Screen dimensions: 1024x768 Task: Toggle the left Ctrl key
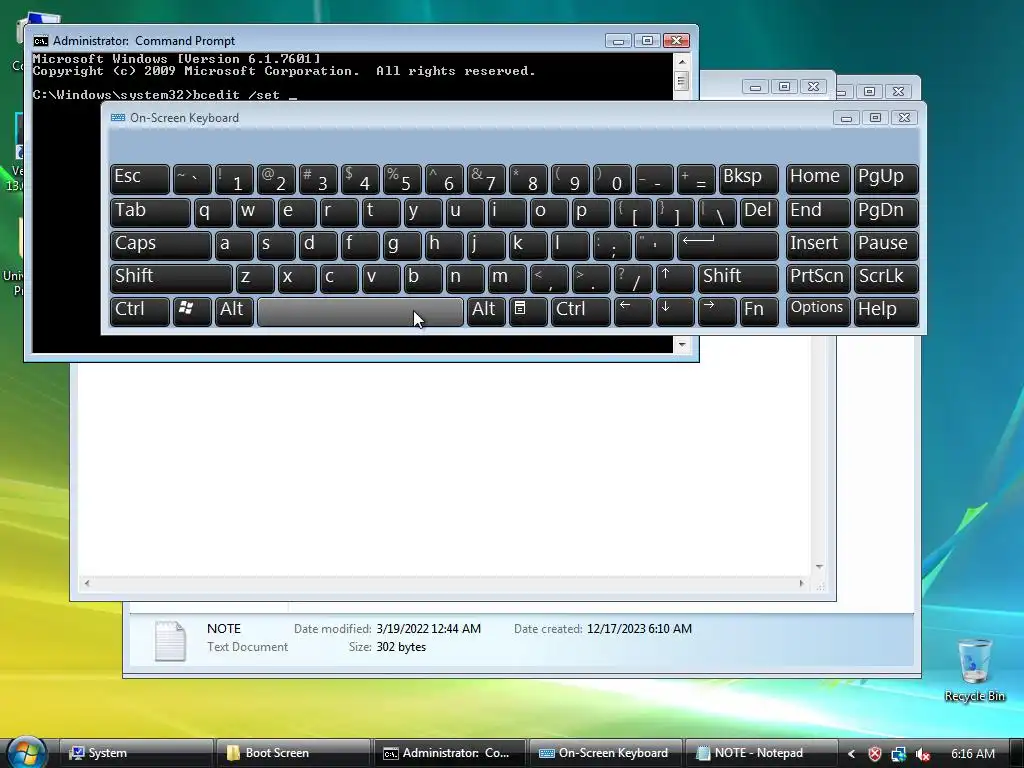pyautogui.click(x=140, y=311)
